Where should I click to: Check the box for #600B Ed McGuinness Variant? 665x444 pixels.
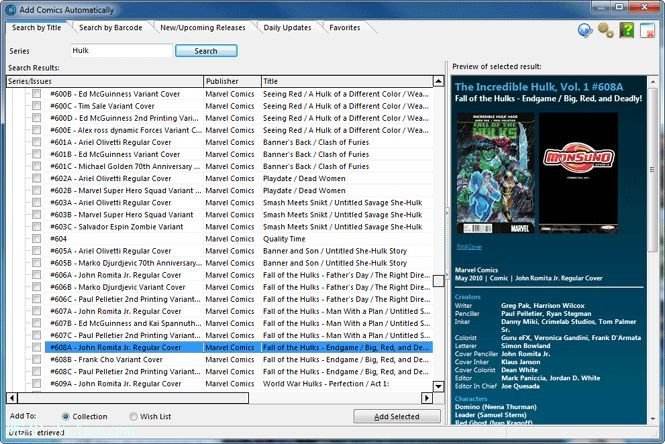(36, 94)
